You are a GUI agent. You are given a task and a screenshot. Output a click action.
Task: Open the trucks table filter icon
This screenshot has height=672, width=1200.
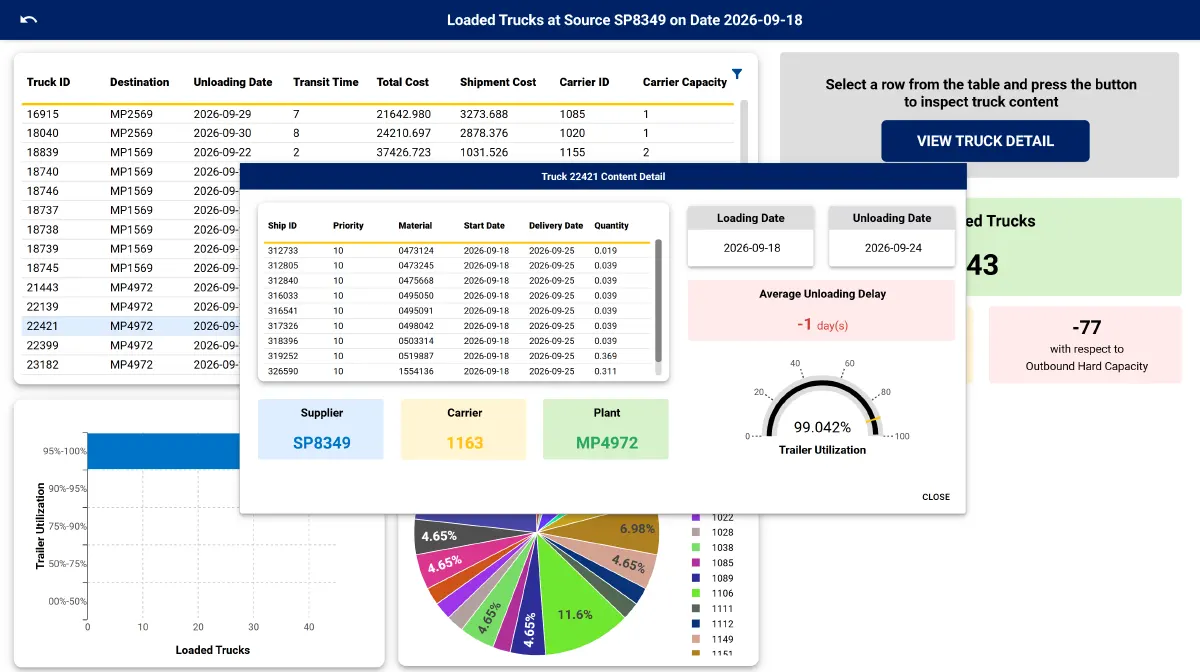(x=737, y=73)
